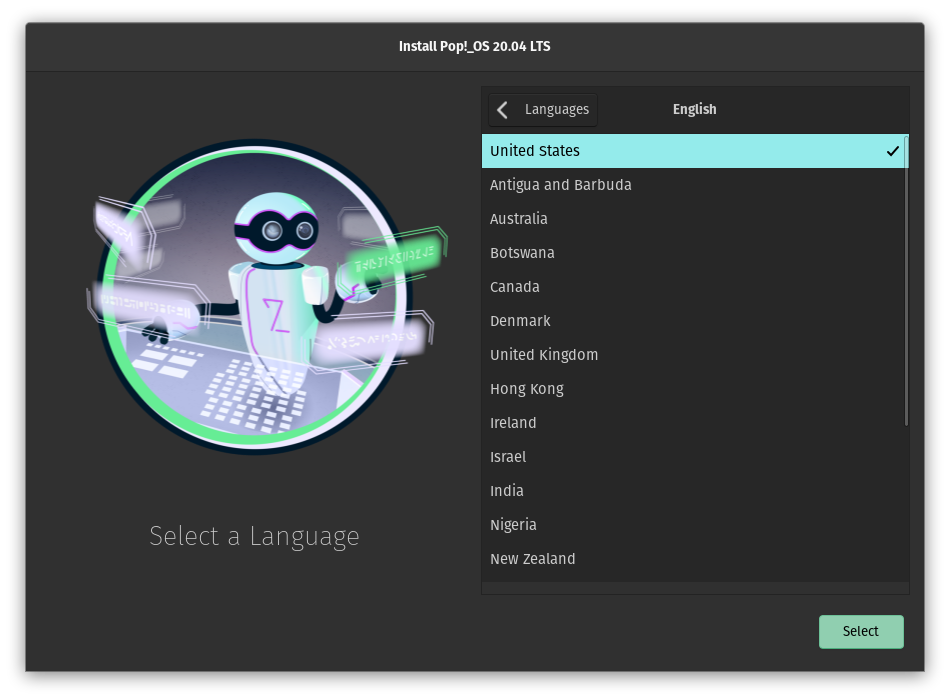Pick Australia as the region
The height and width of the screenshot is (700, 950).
coord(694,219)
